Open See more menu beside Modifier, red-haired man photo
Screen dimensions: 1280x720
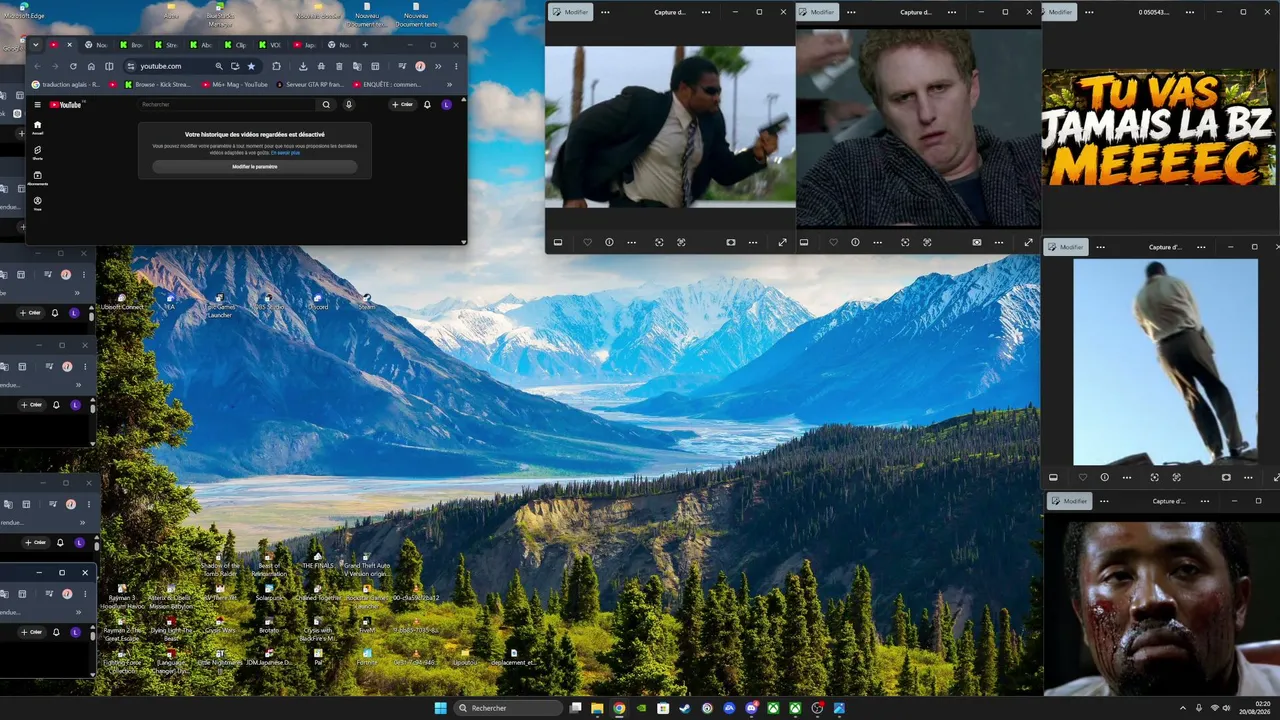point(851,12)
